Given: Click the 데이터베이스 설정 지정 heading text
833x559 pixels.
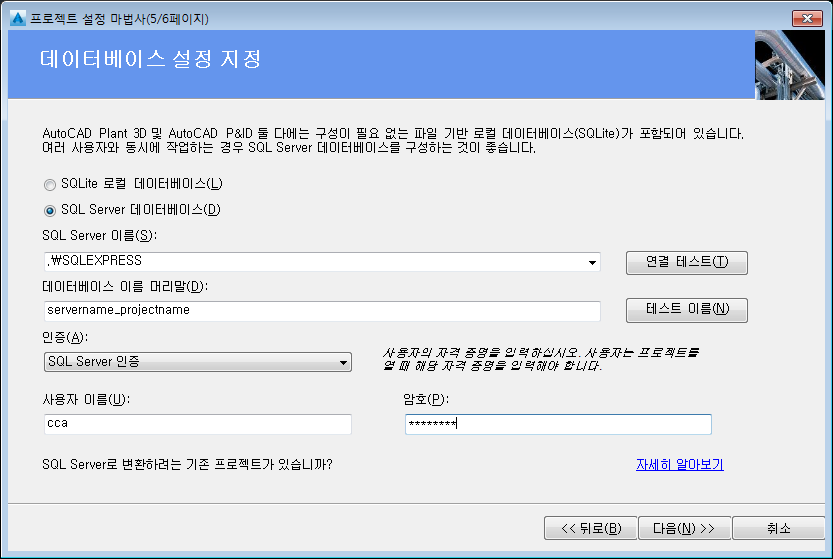Looking at the screenshot, I should coord(150,59).
